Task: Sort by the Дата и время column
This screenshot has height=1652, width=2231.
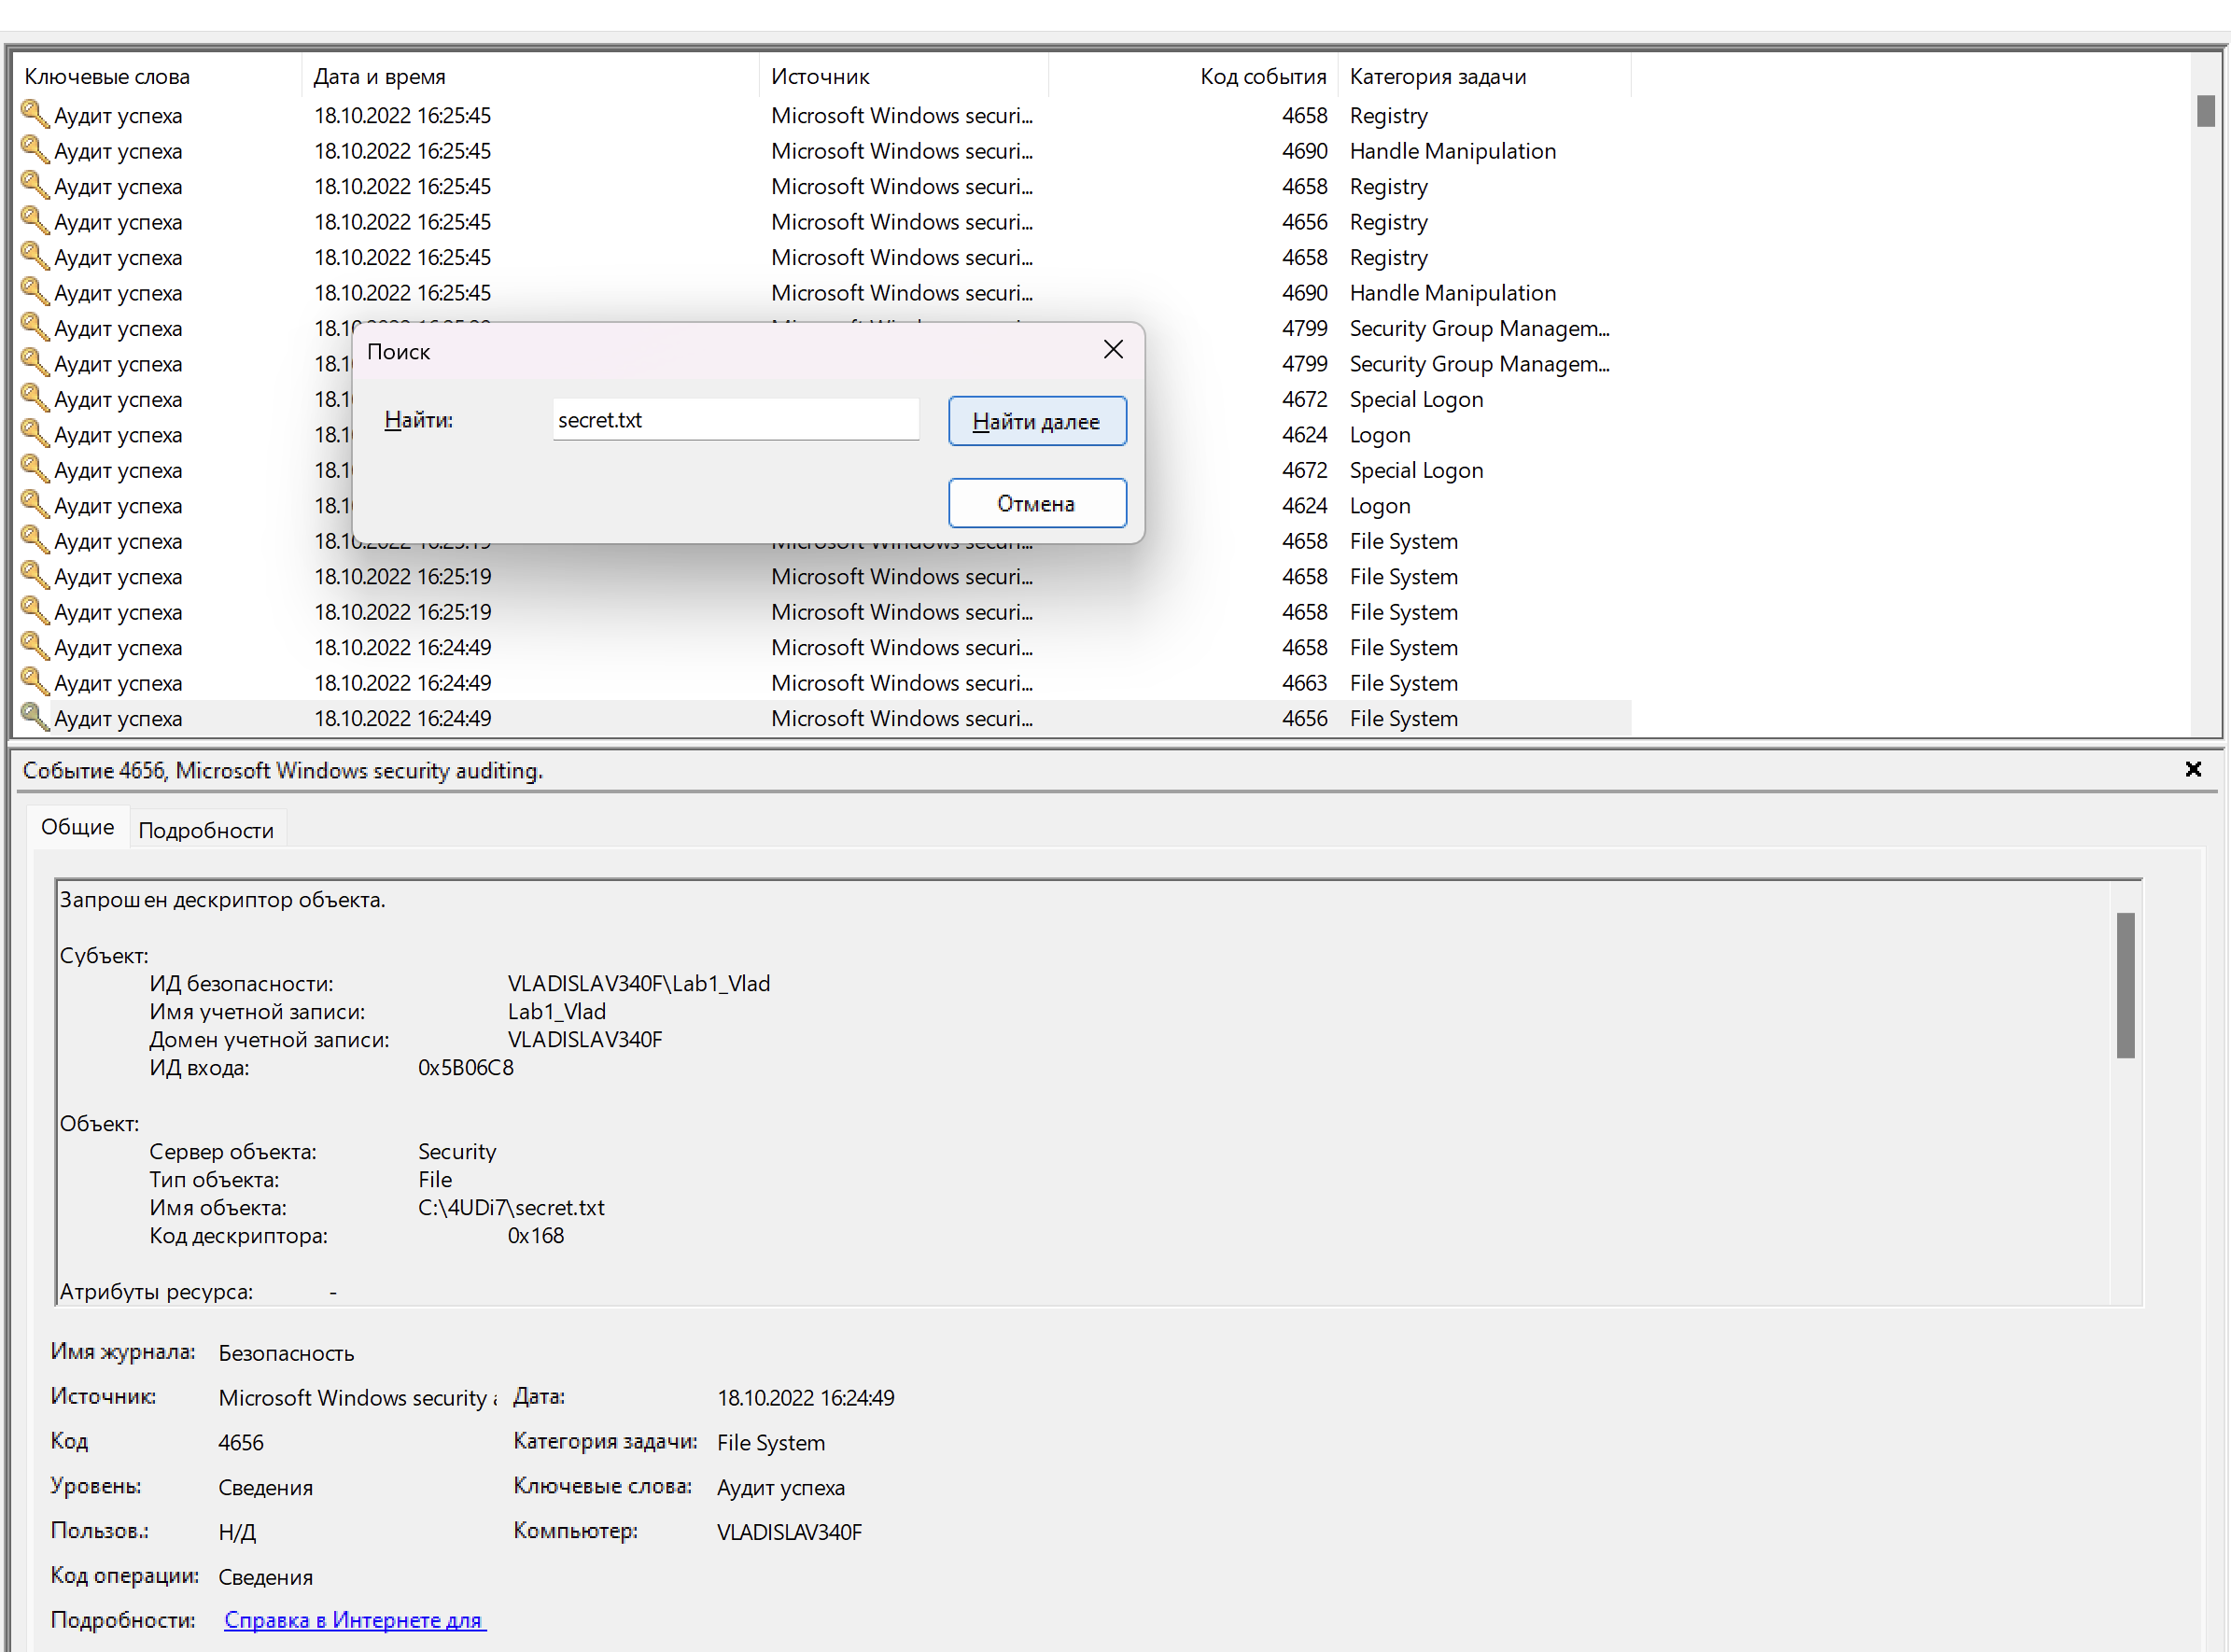Action: point(380,76)
